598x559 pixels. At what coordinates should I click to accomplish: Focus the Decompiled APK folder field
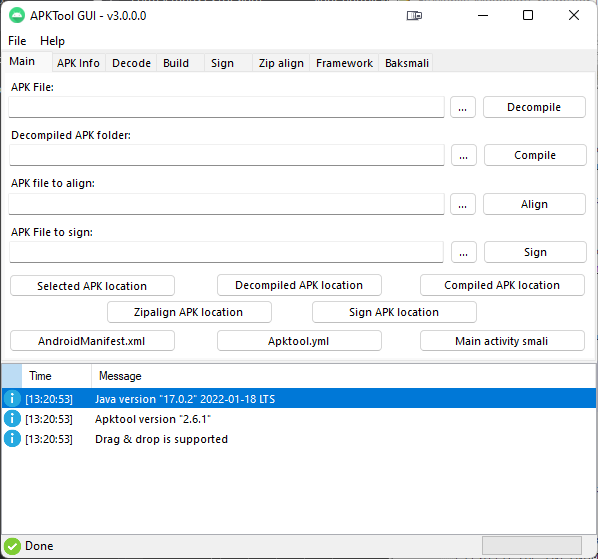(x=227, y=155)
